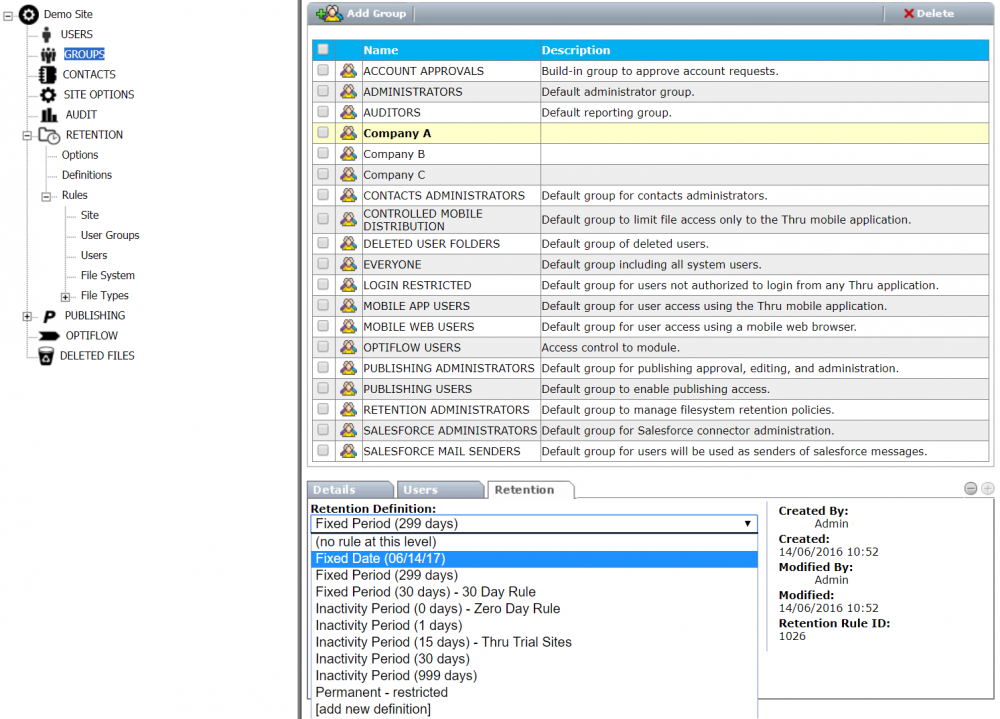Check the box for ACCOUNT APPROVALS group
Image resolution: width=1000 pixels, height=719 pixels.
pos(323,71)
